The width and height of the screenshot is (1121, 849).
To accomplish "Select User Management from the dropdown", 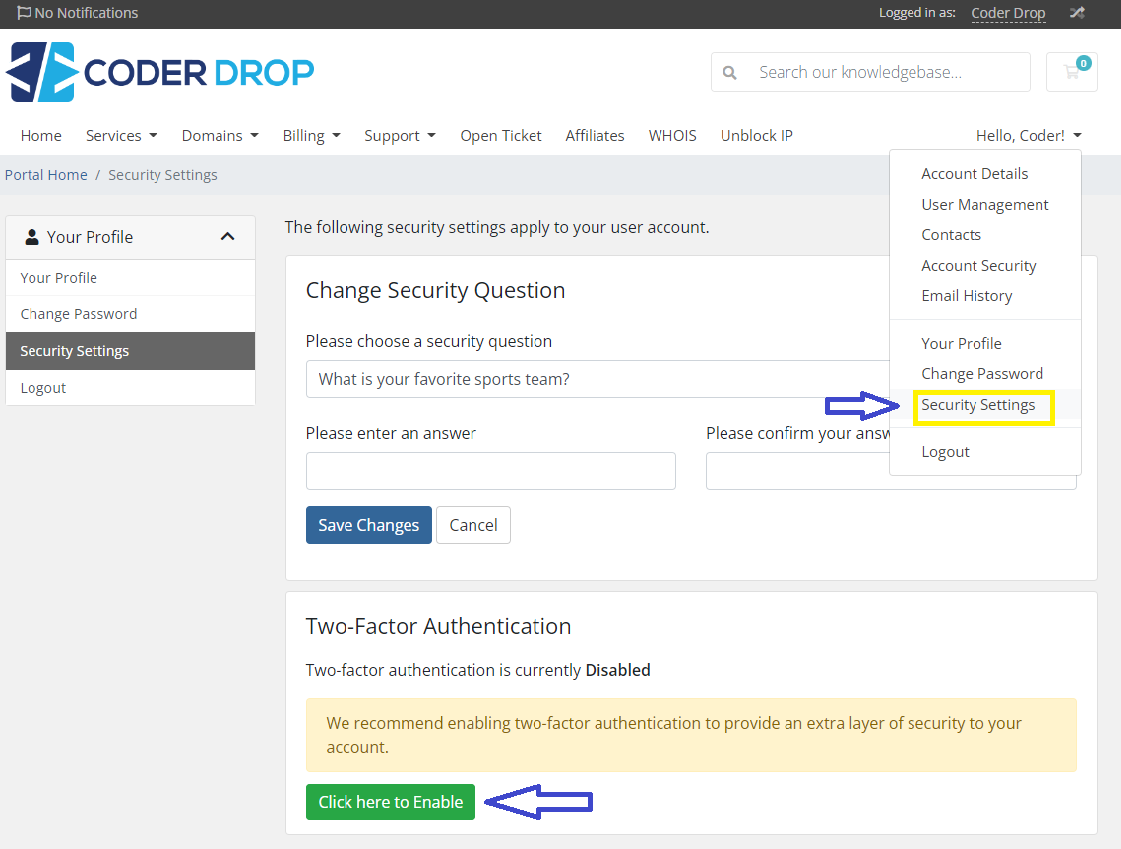I will coord(984,204).
